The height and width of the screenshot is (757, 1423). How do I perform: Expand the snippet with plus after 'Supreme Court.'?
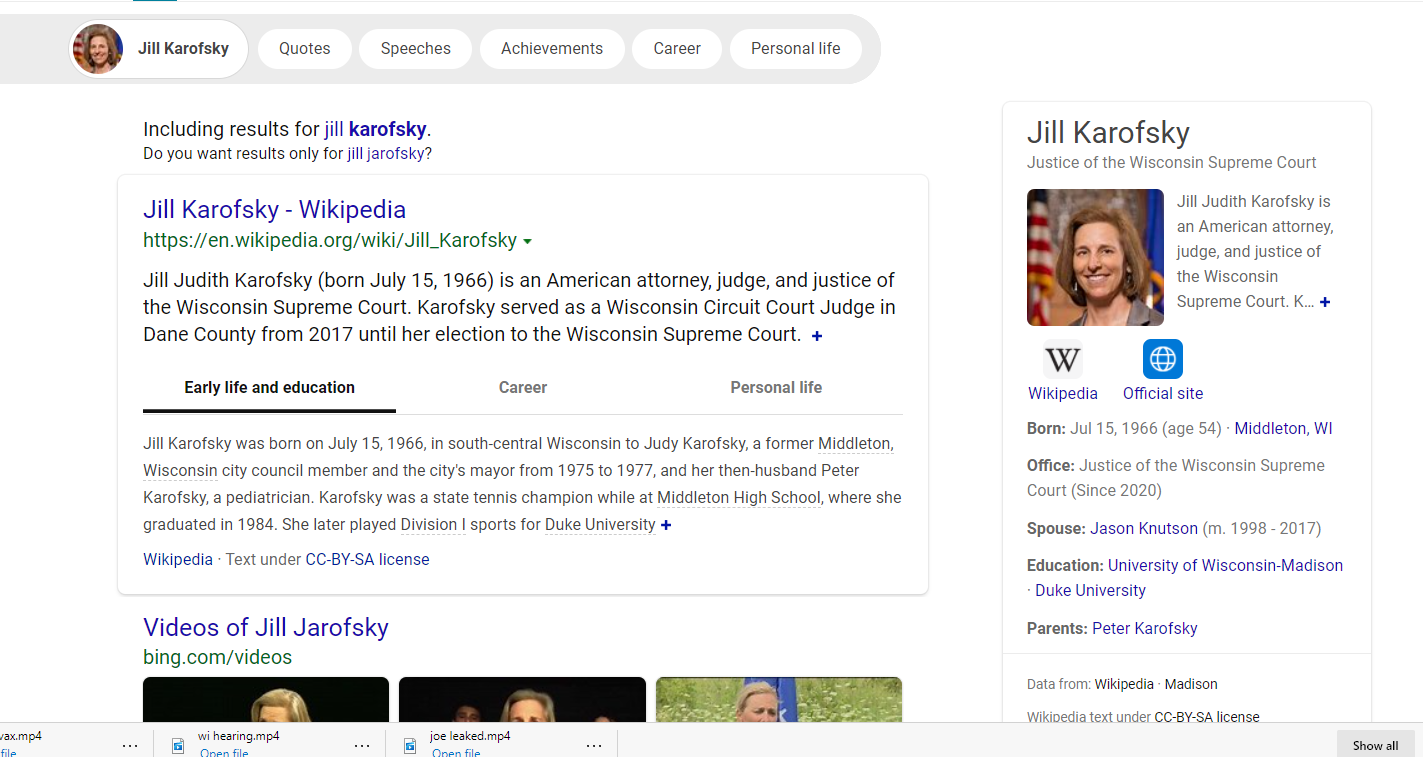pos(817,336)
